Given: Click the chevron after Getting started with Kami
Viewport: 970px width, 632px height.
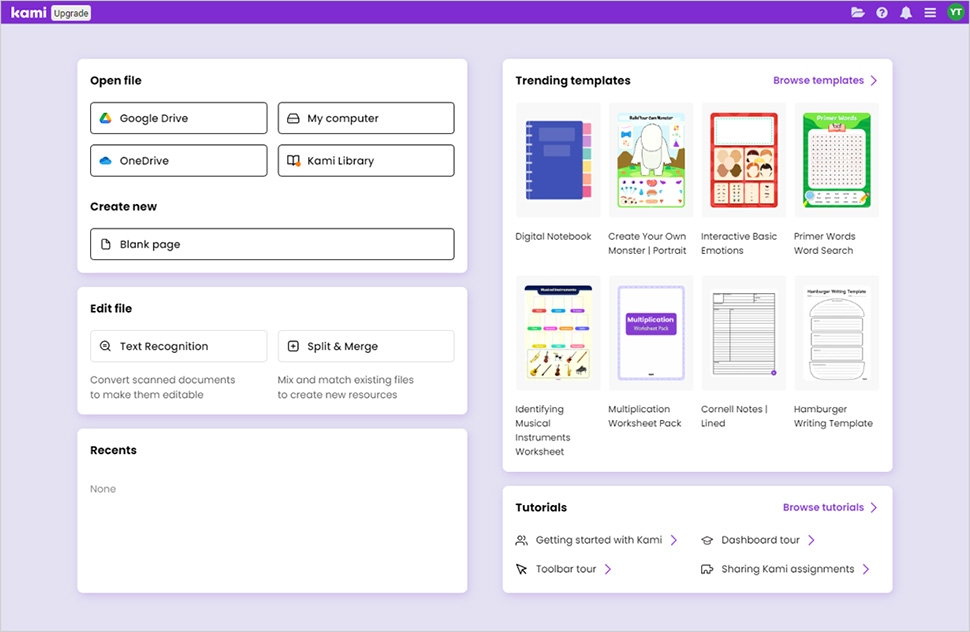Looking at the screenshot, I should pyautogui.click(x=674, y=540).
